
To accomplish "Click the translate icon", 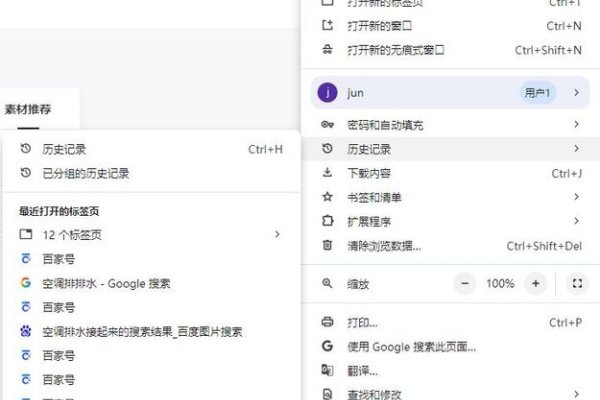I will [x=327, y=370].
